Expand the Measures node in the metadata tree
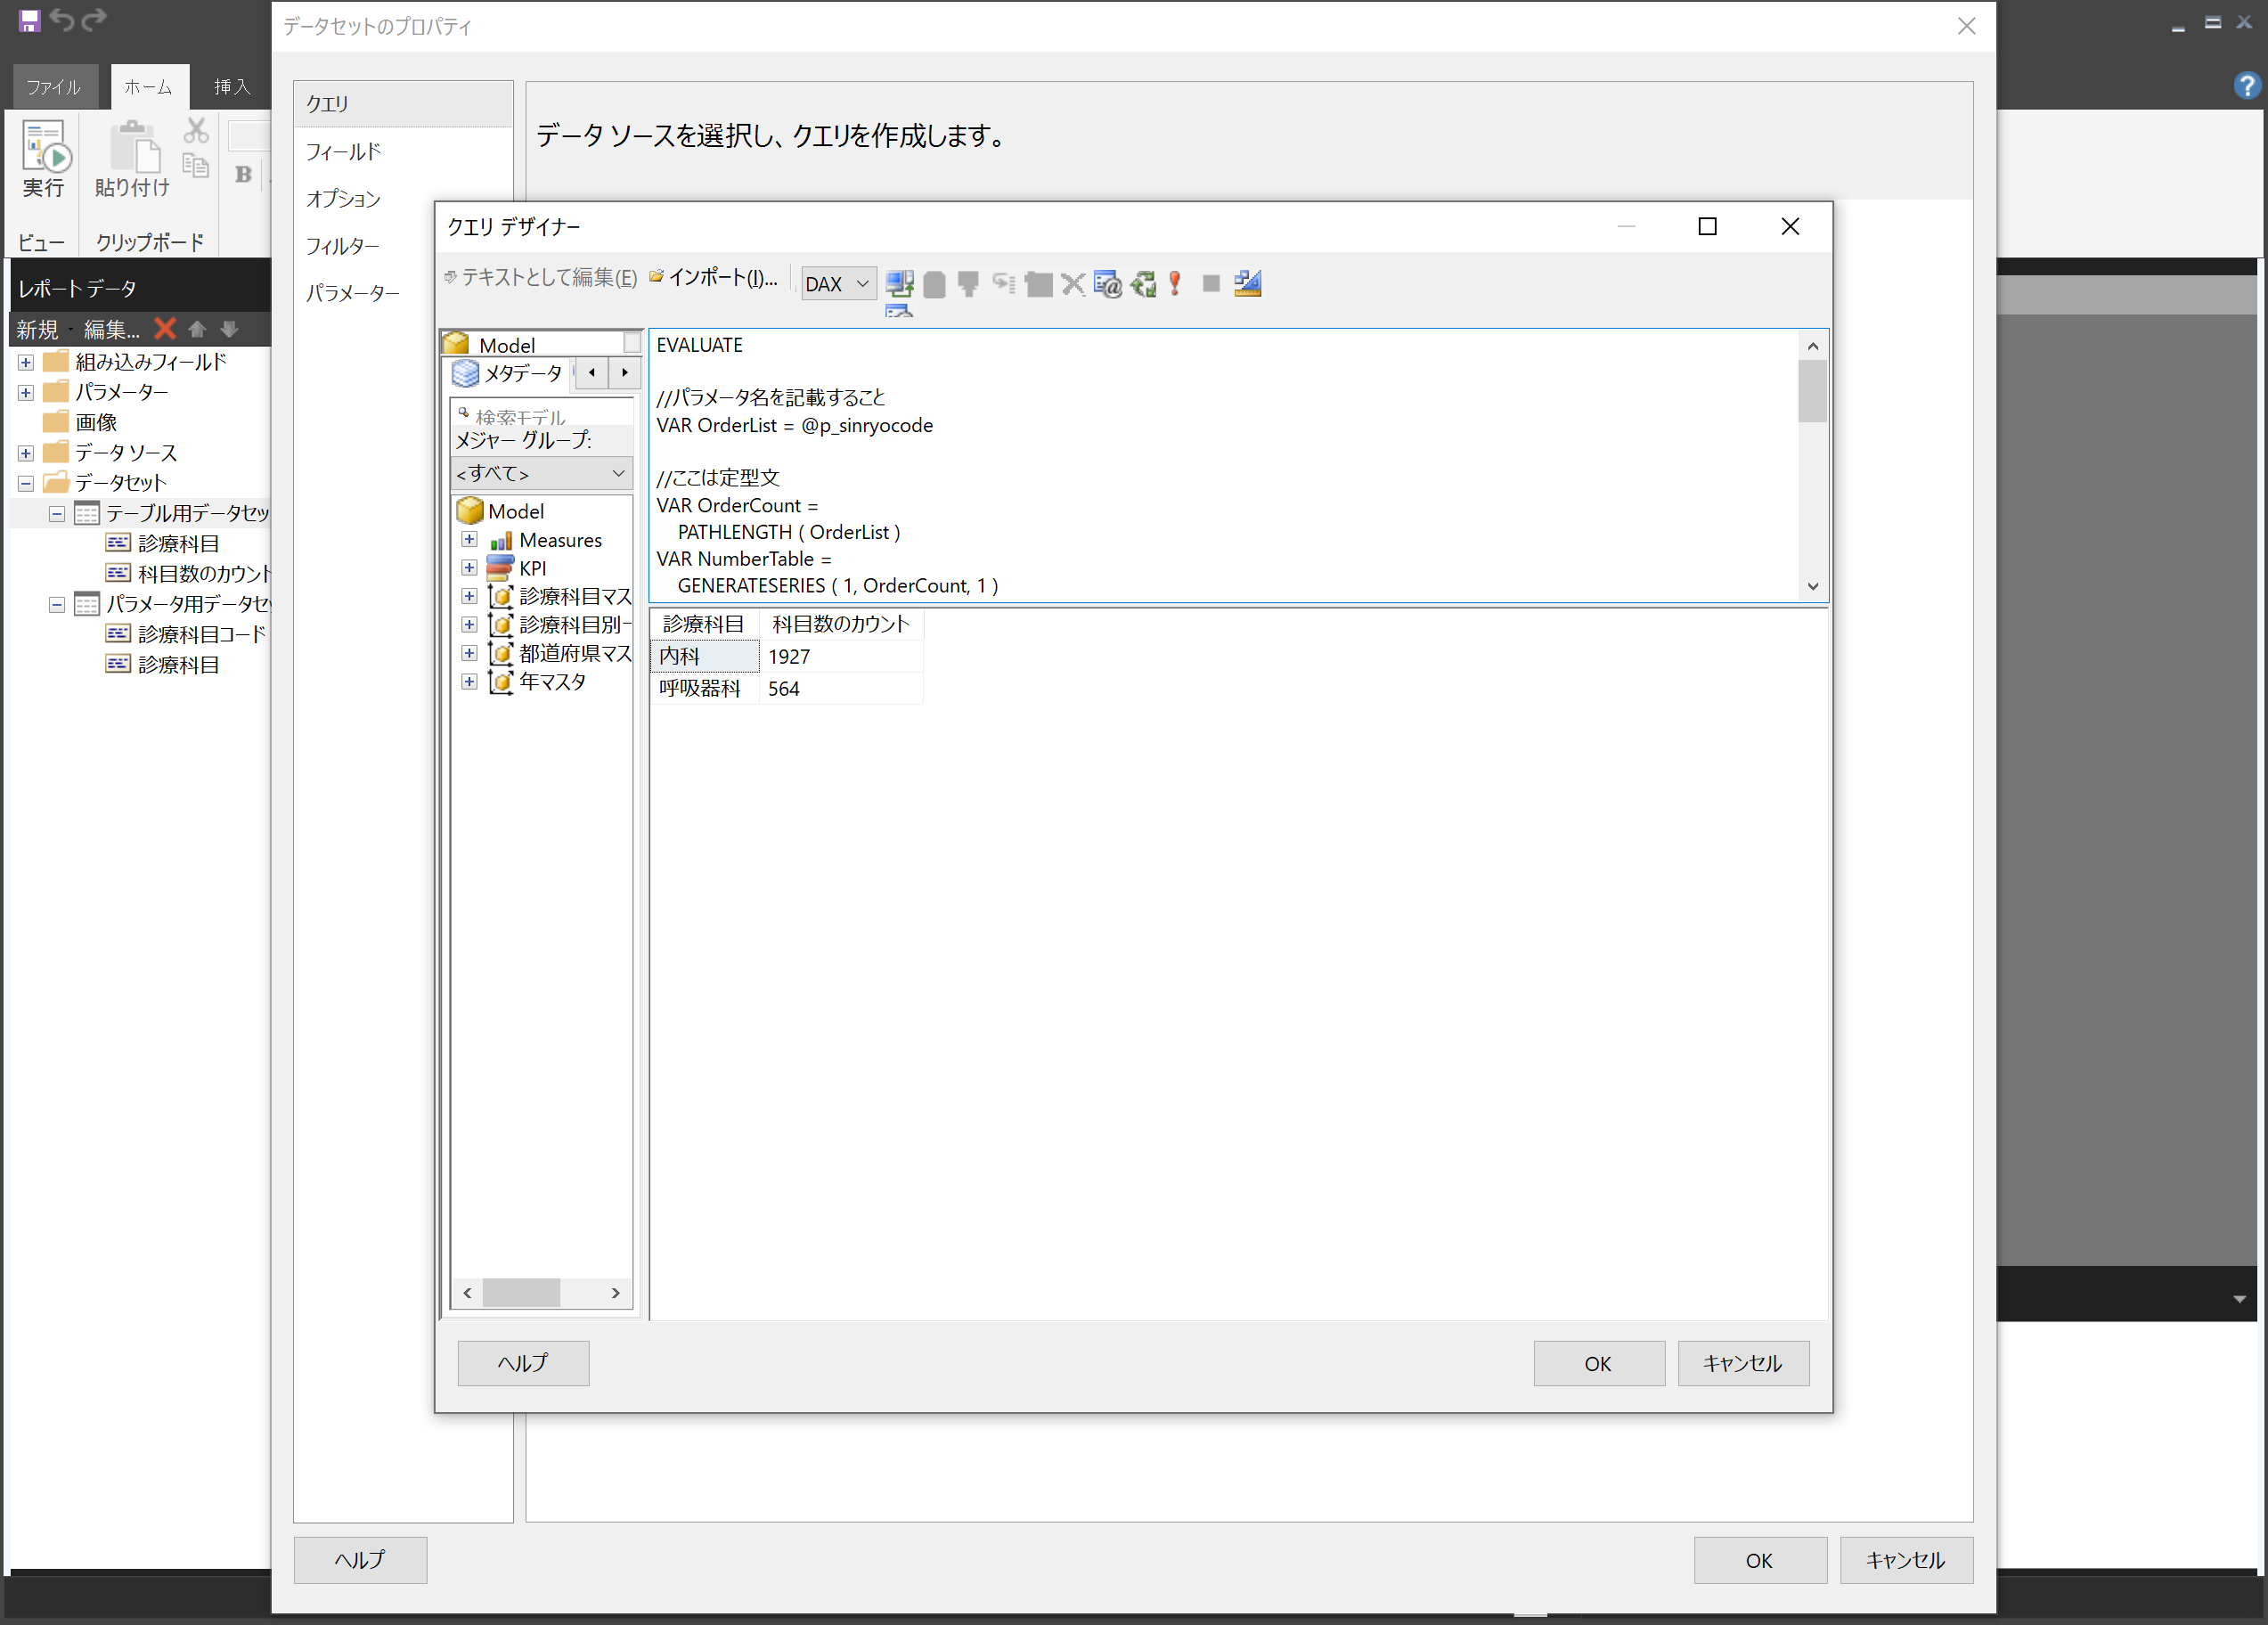This screenshot has height=1625, width=2268. point(470,539)
